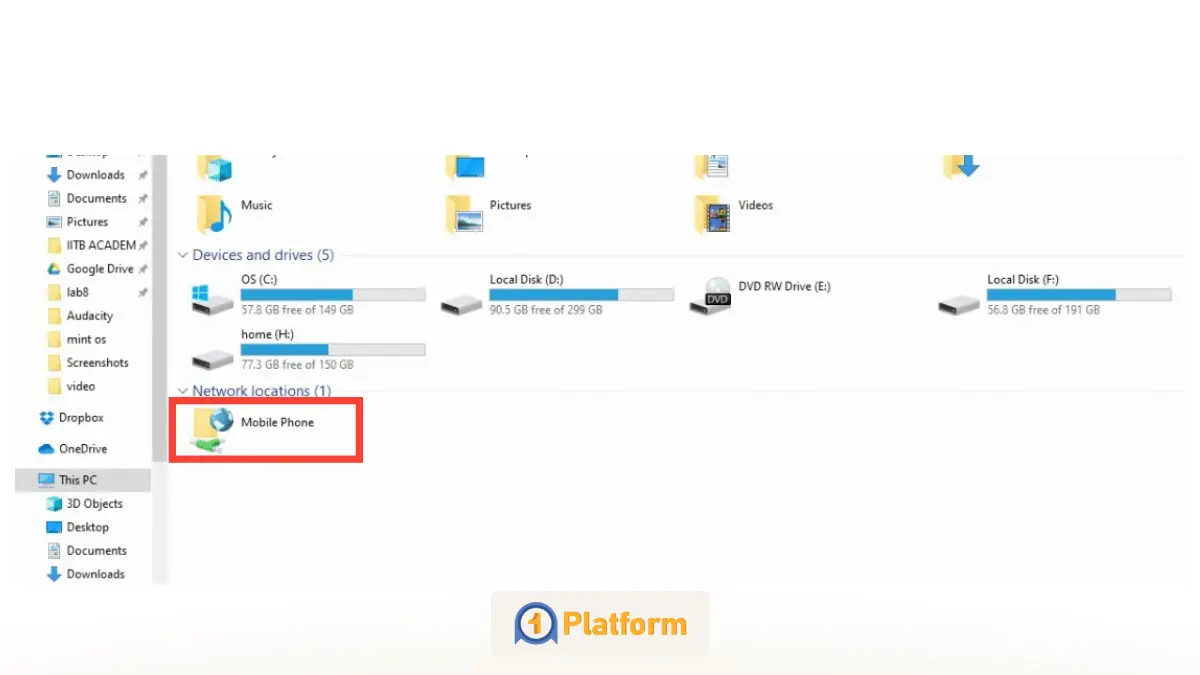Collapse the Devices and drives group

click(181, 256)
